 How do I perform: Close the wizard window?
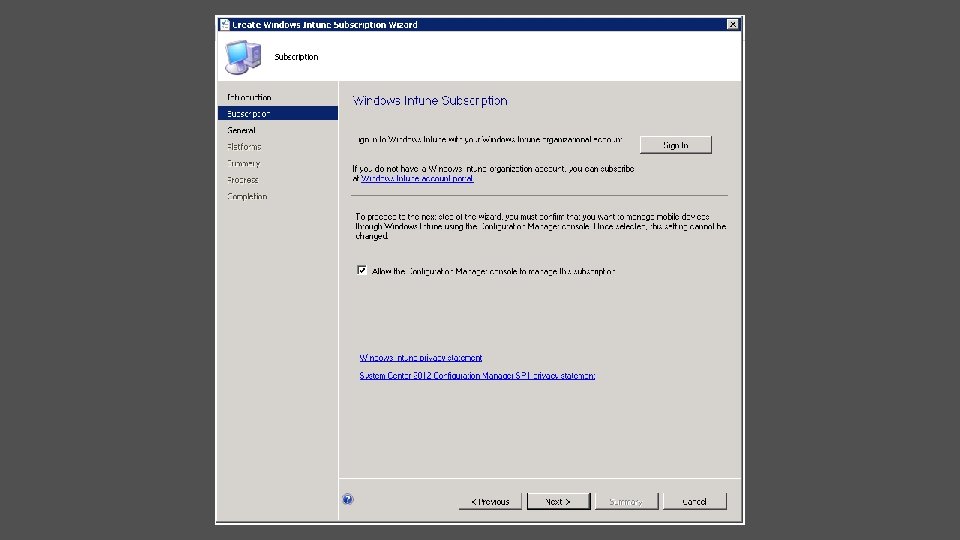tap(732, 24)
